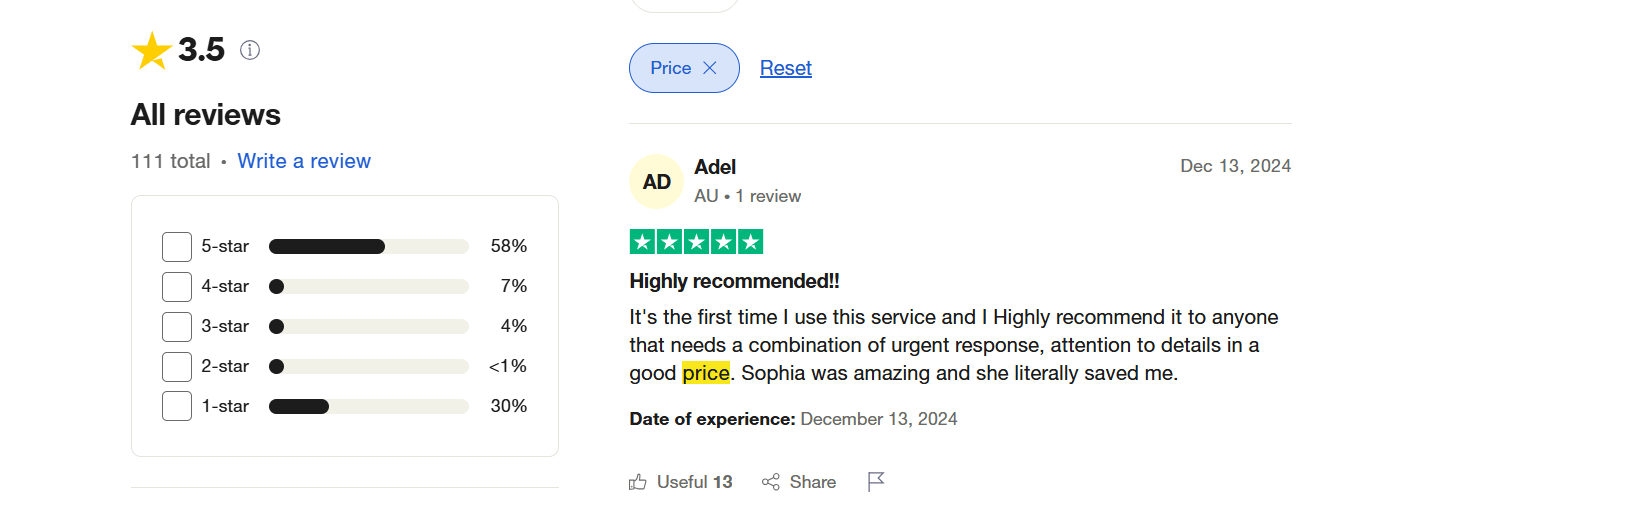Check the 5-star filter checkbox
Image resolution: width=1642 pixels, height=508 pixels.
[x=177, y=247]
